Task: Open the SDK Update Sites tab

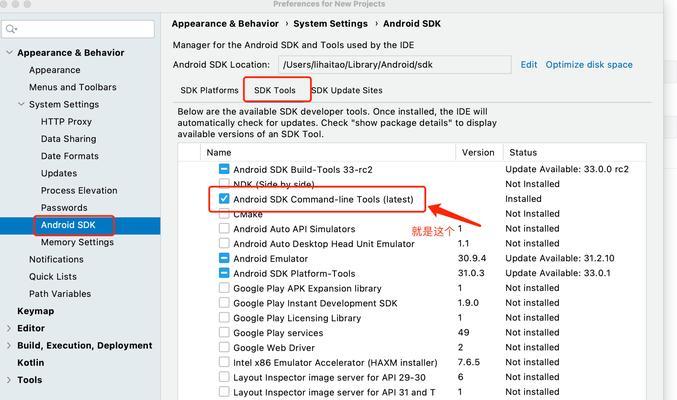Action: (x=347, y=90)
